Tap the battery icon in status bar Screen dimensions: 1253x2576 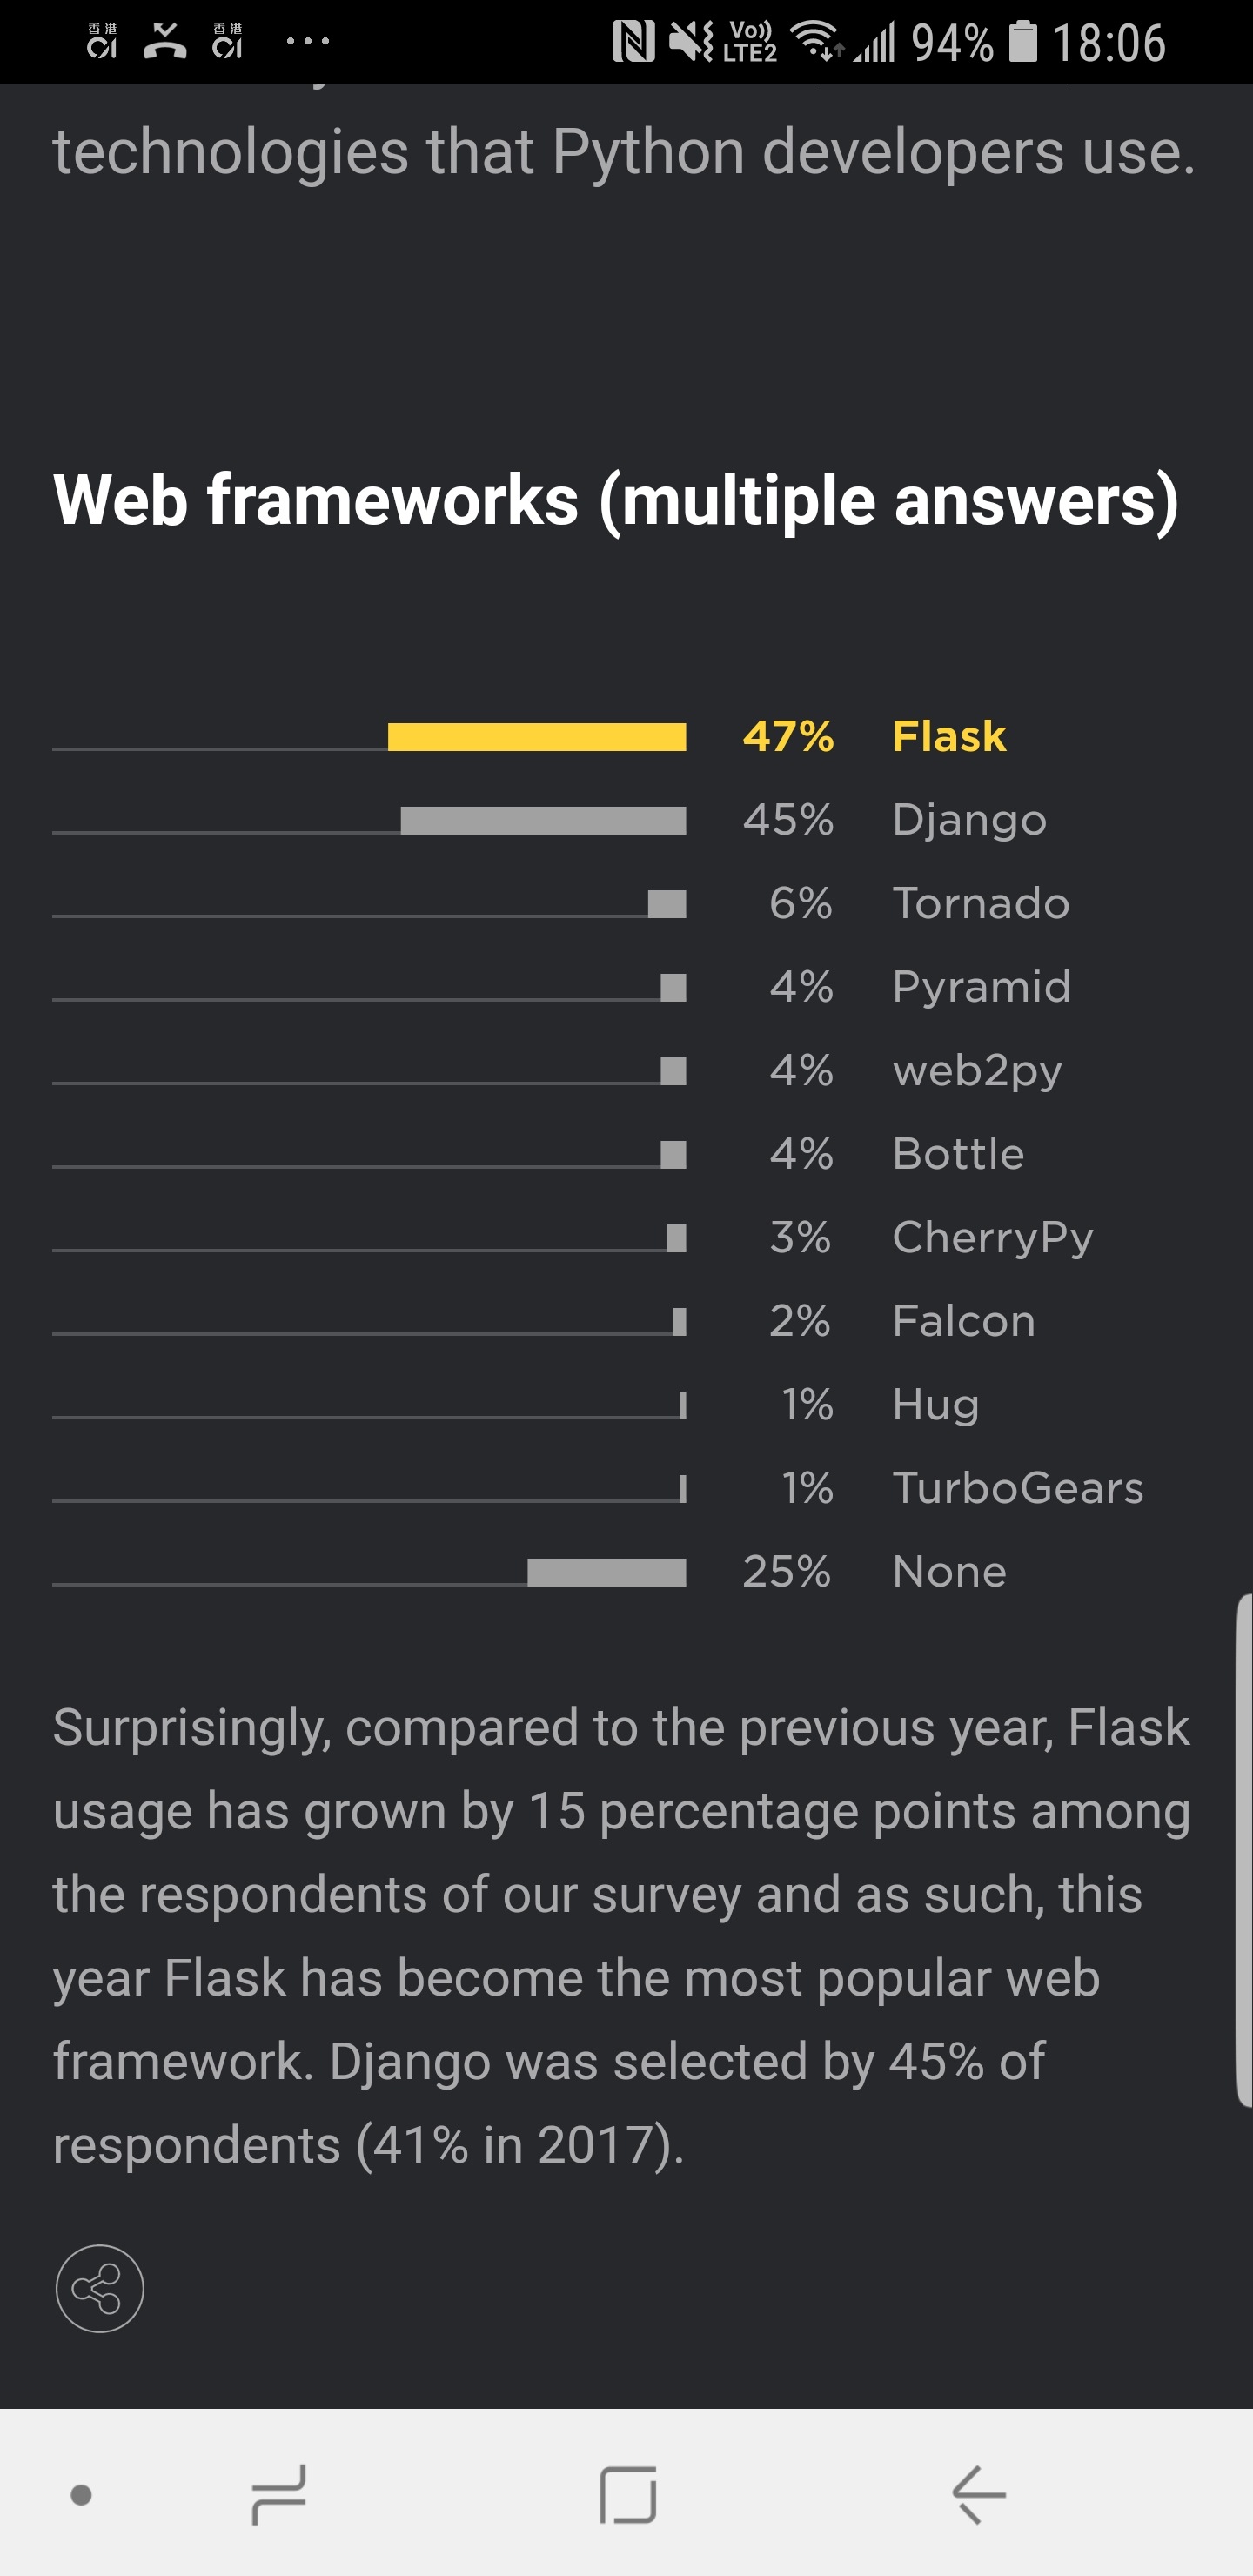pos(1022,42)
